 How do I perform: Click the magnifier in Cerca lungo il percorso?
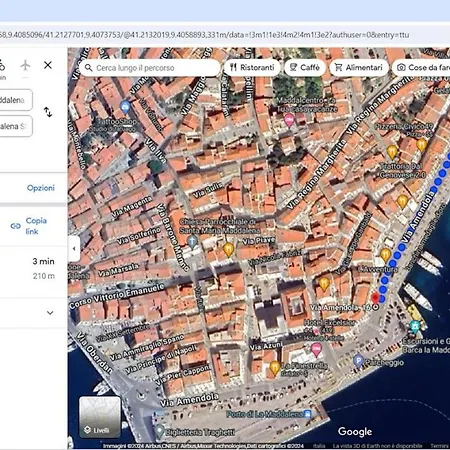click(x=88, y=68)
